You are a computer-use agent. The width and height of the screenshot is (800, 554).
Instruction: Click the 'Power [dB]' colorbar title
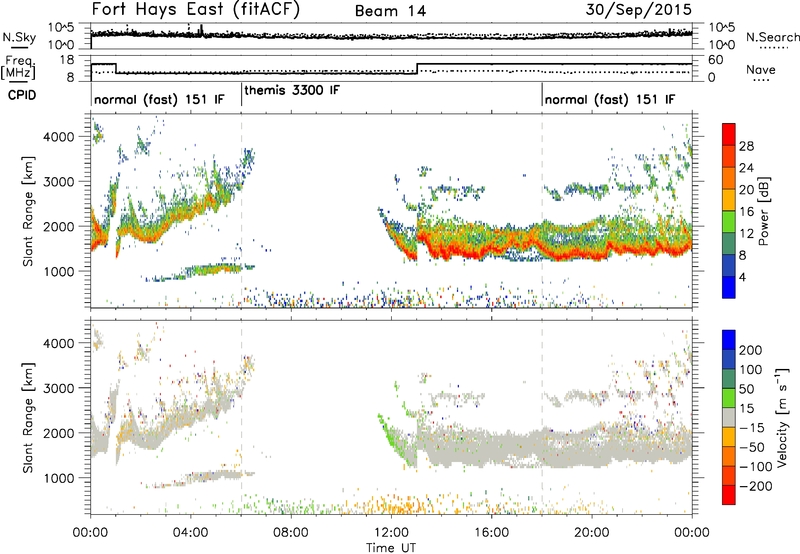coord(763,211)
